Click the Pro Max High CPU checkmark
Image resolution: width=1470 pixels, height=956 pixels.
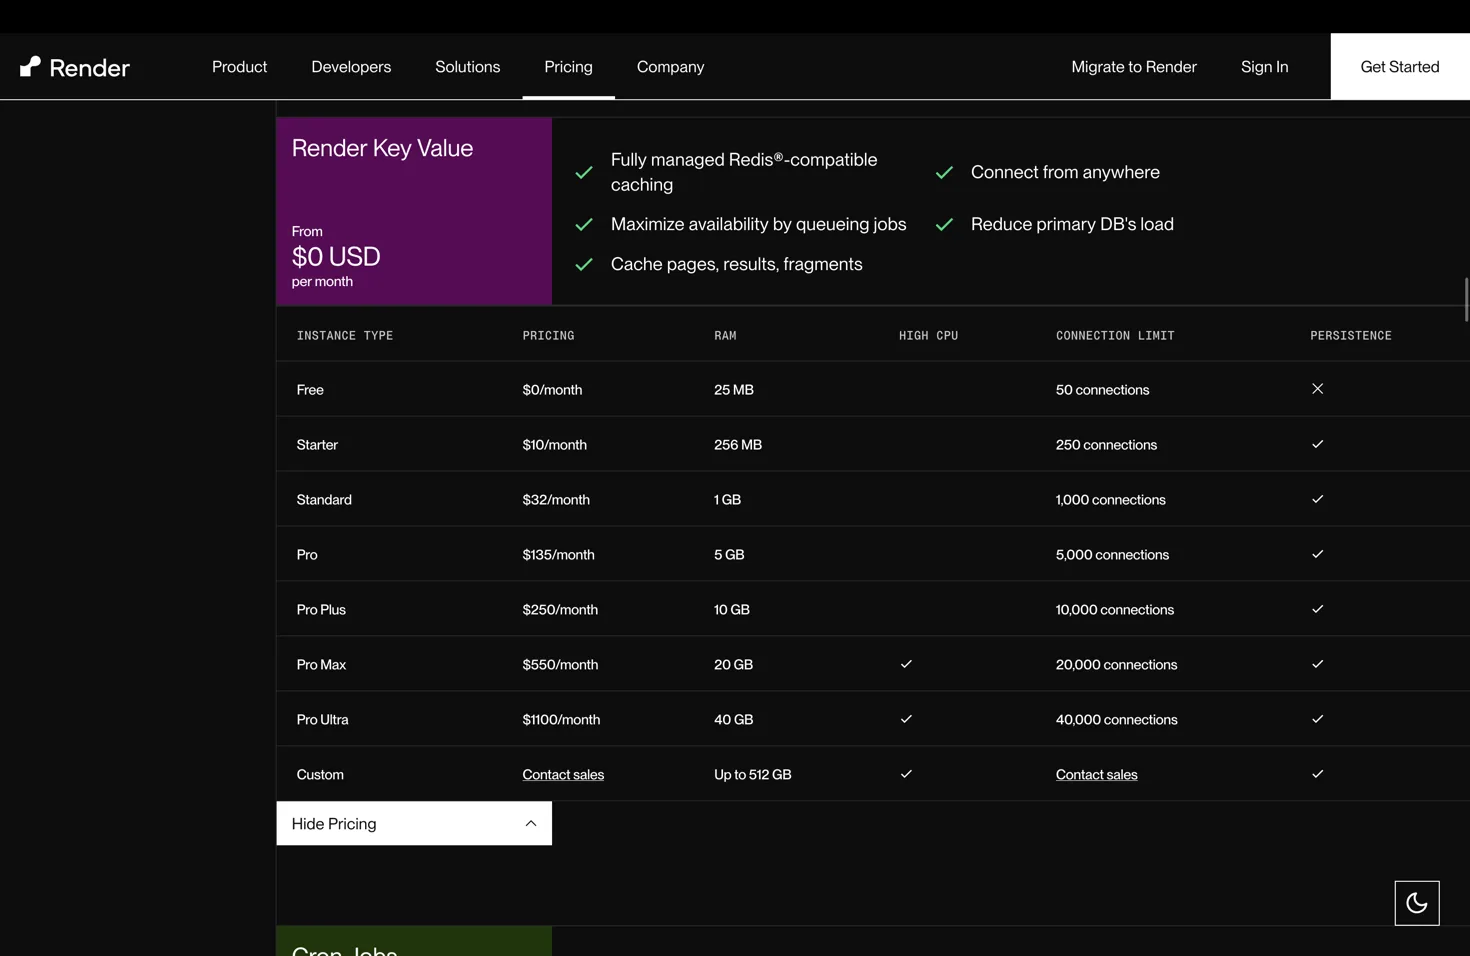[x=906, y=664]
